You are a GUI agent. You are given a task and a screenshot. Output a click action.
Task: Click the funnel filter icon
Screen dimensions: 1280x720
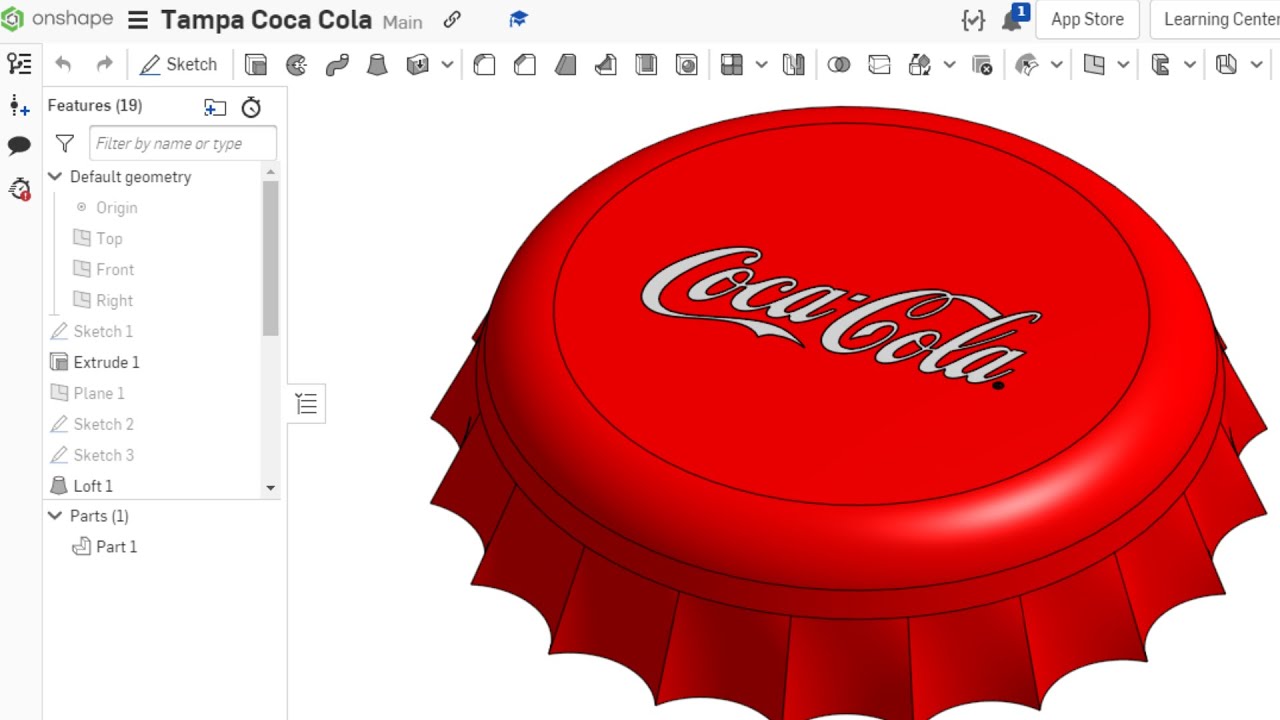65,144
